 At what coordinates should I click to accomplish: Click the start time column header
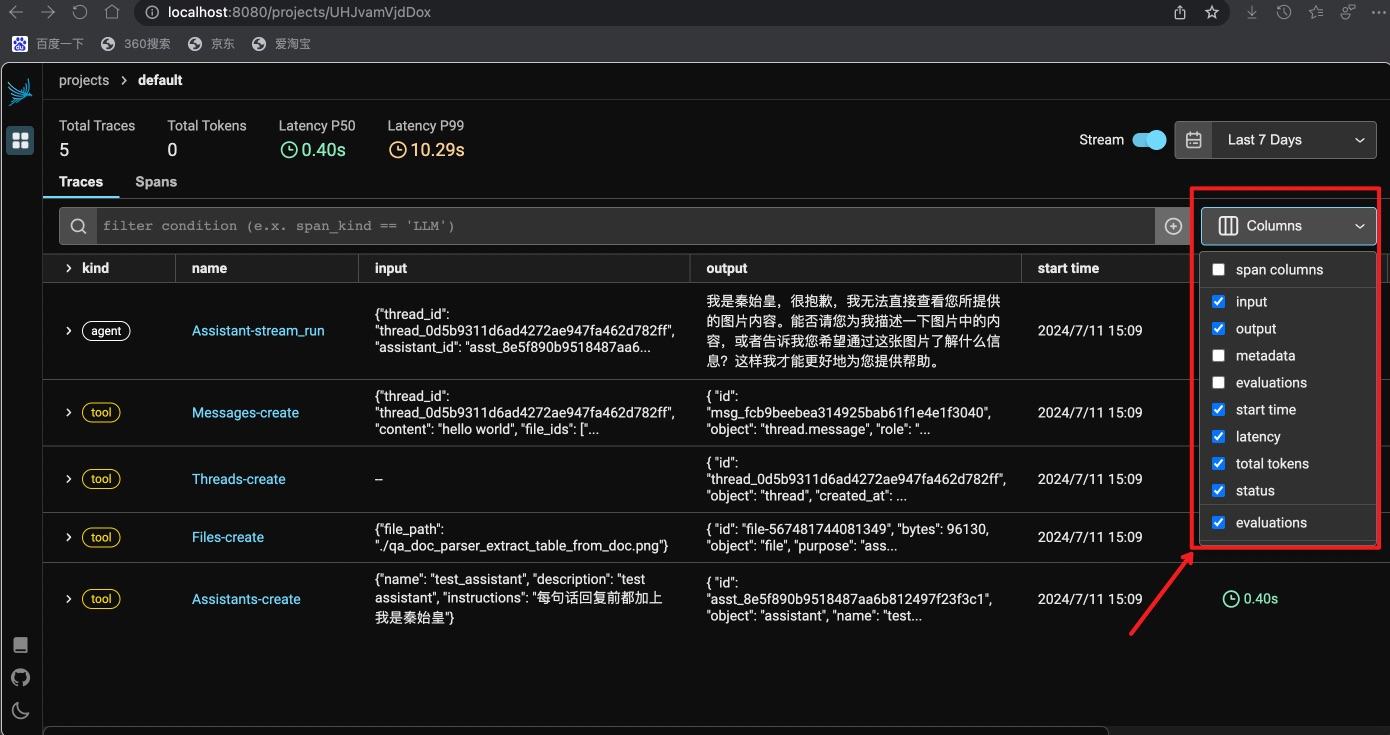[1068, 268]
